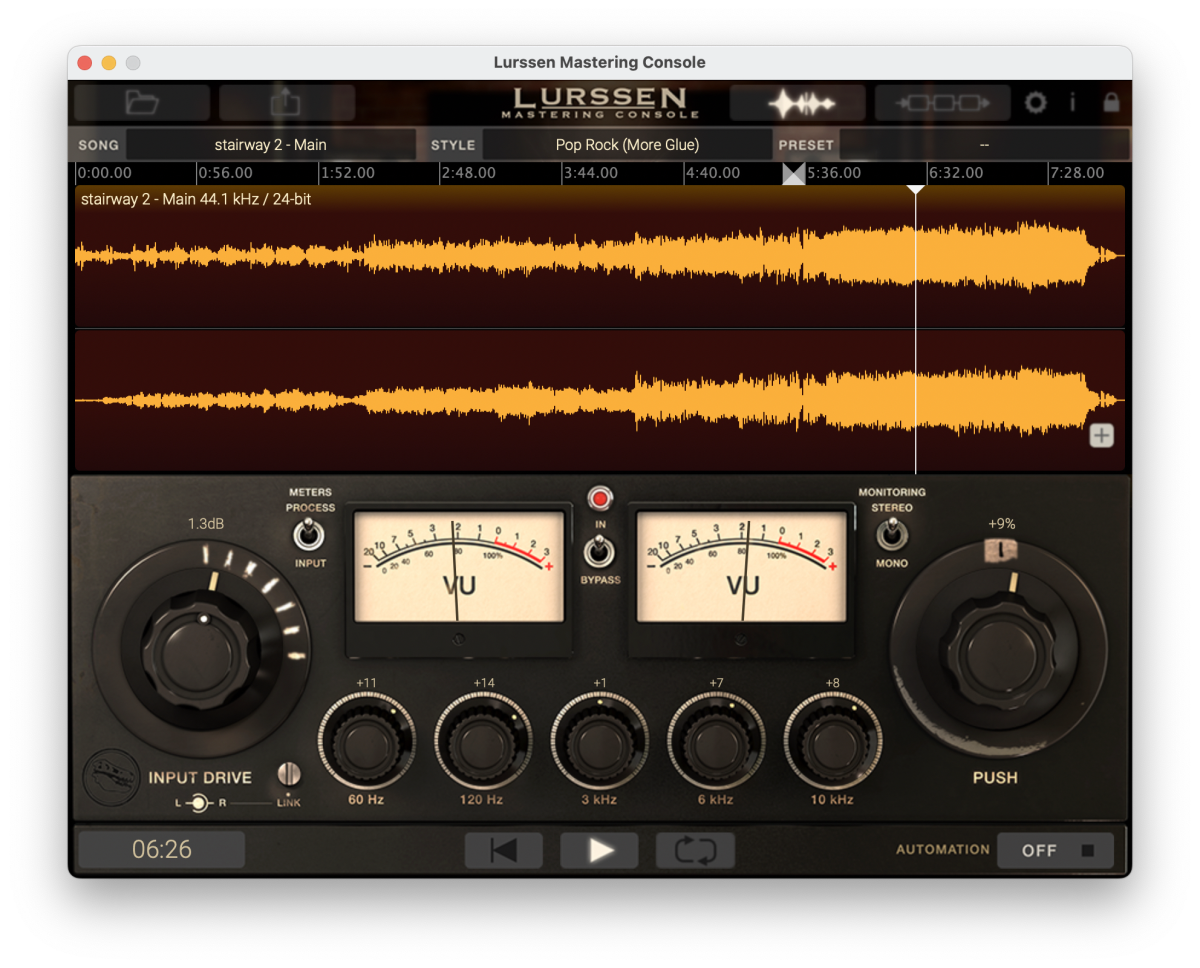The width and height of the screenshot is (1200, 968).
Task: Toggle the Automation OFF button
Action: (x=1055, y=850)
